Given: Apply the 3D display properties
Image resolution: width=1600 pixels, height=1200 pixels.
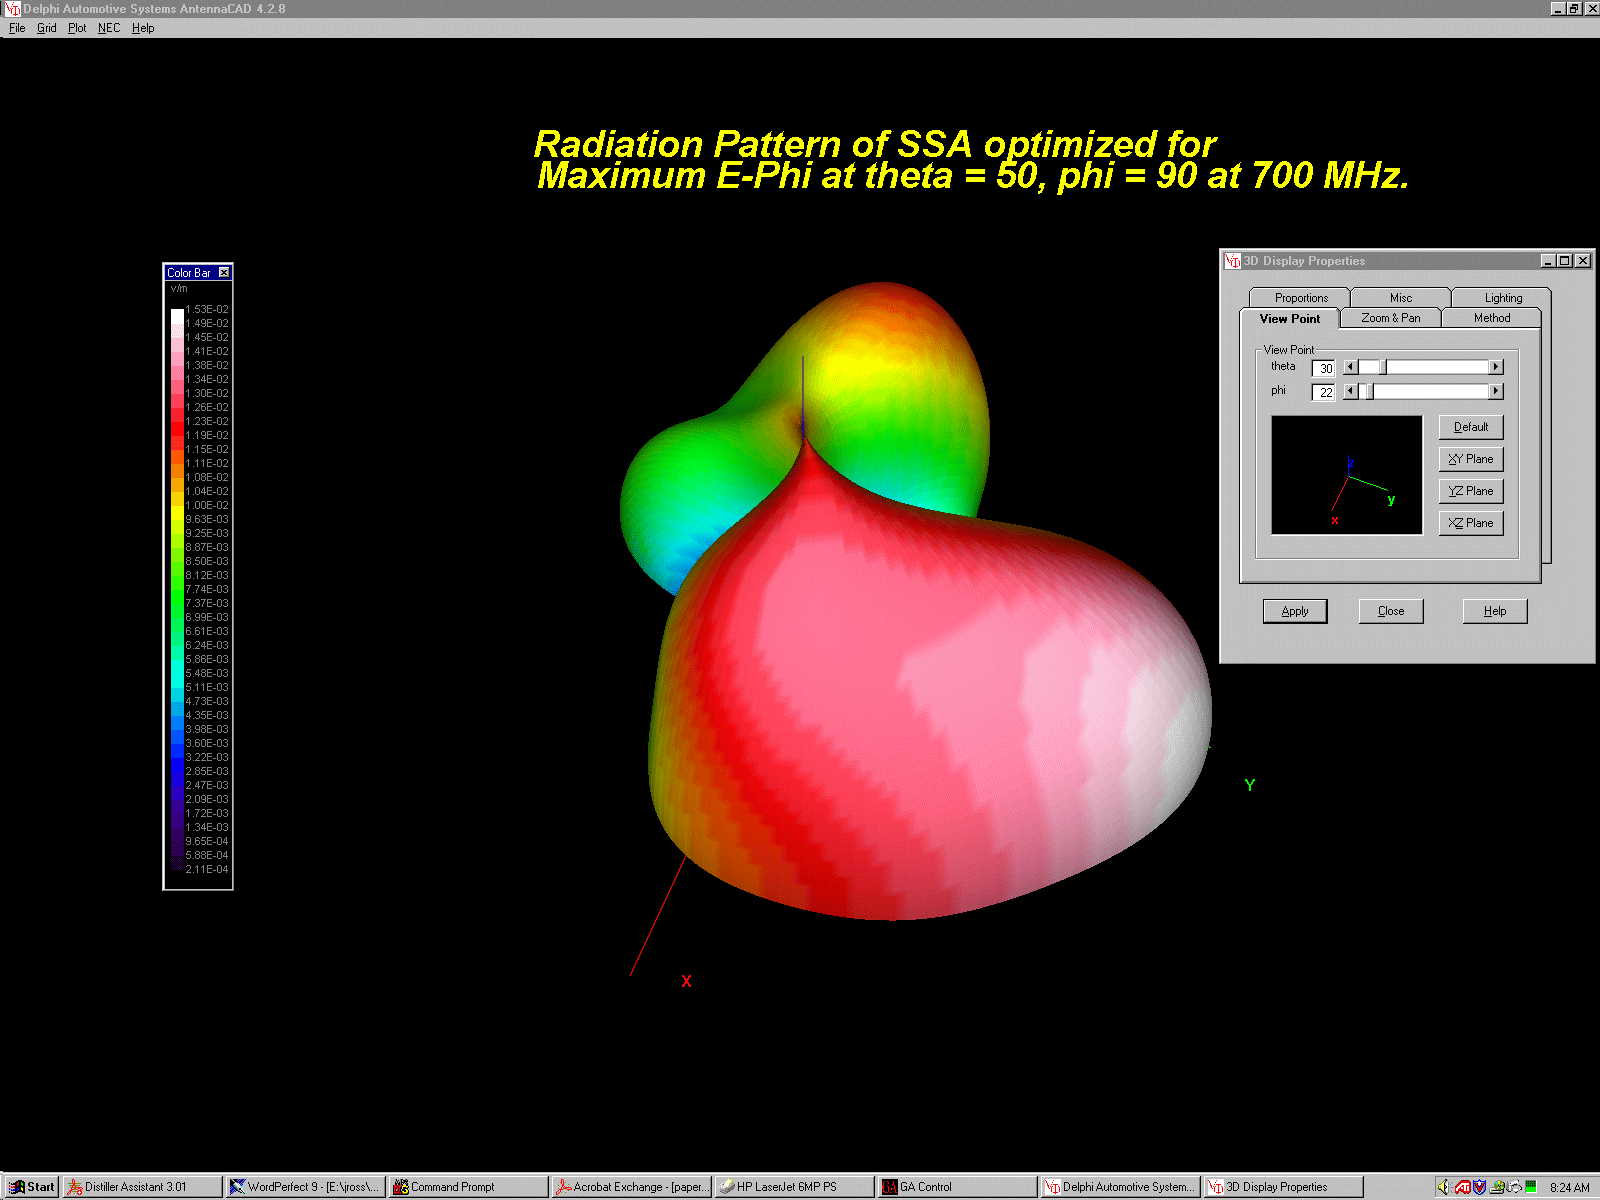Looking at the screenshot, I should [x=1294, y=611].
